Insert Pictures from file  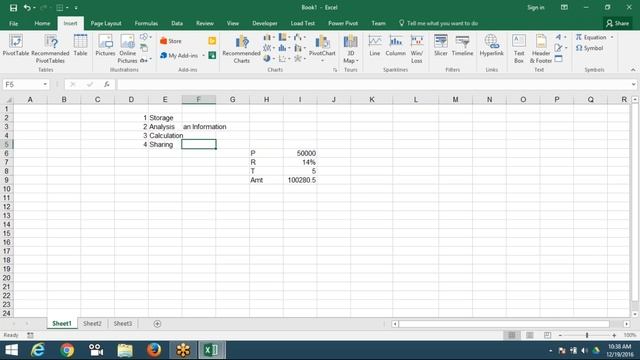(x=105, y=46)
